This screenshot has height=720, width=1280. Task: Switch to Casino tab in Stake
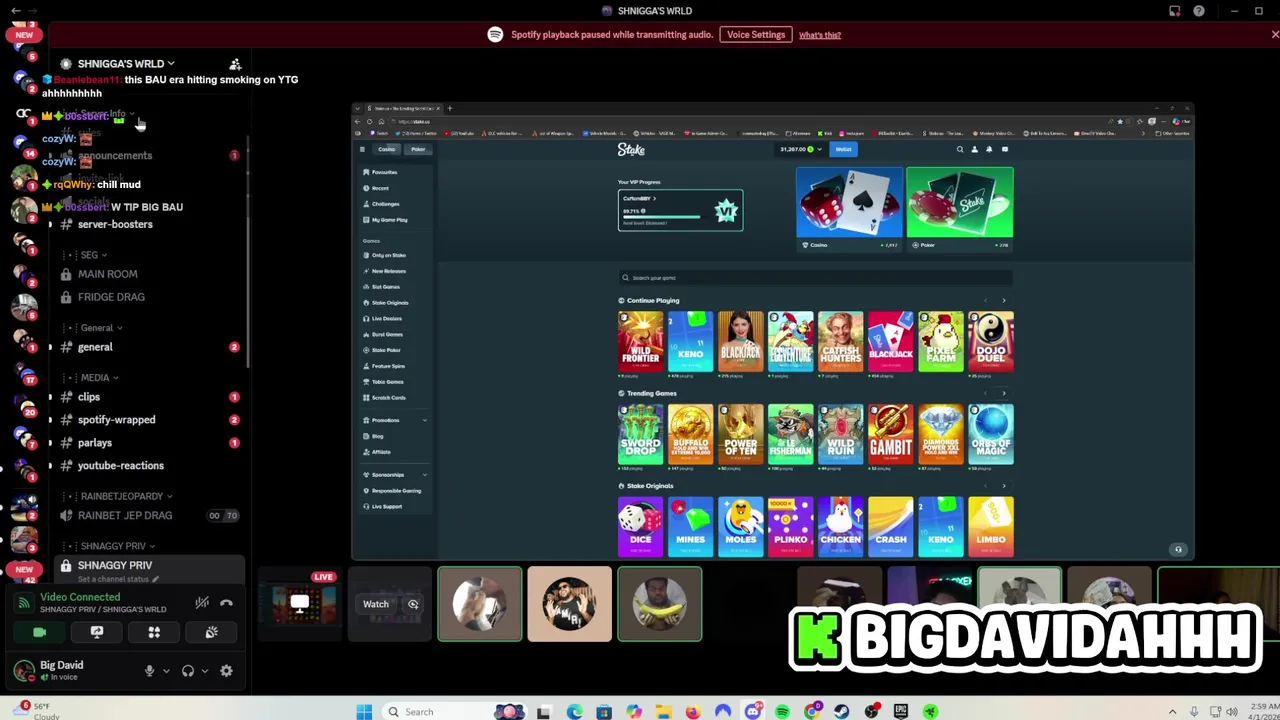coord(387,149)
